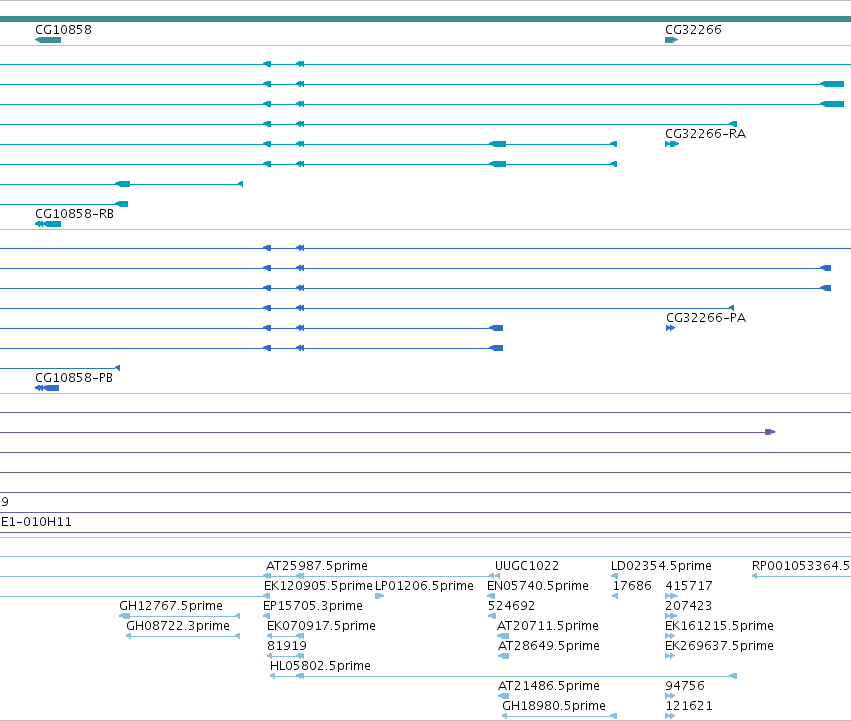Open the CG32266-RA transcript label

coord(706,134)
